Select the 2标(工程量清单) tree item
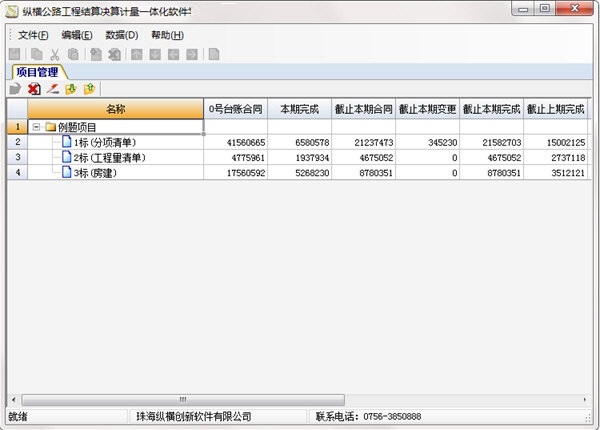Image resolution: width=600 pixels, height=430 pixels. [x=109, y=158]
